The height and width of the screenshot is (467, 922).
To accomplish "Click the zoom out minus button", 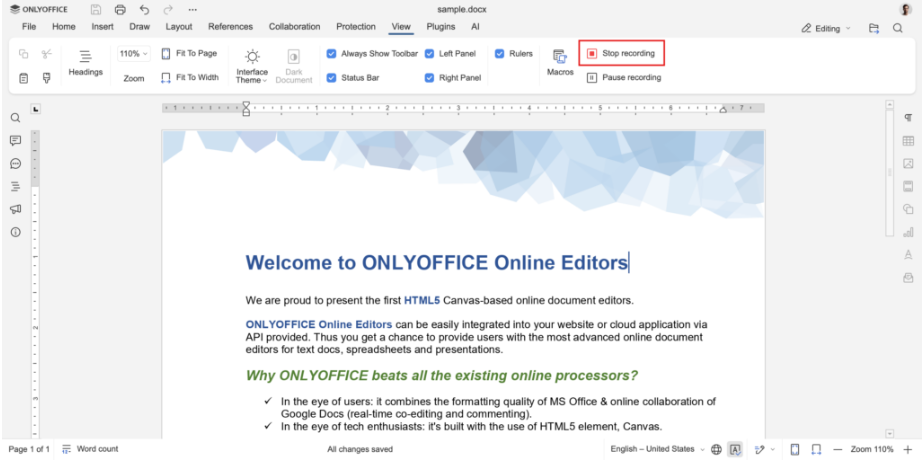I will (x=838, y=450).
